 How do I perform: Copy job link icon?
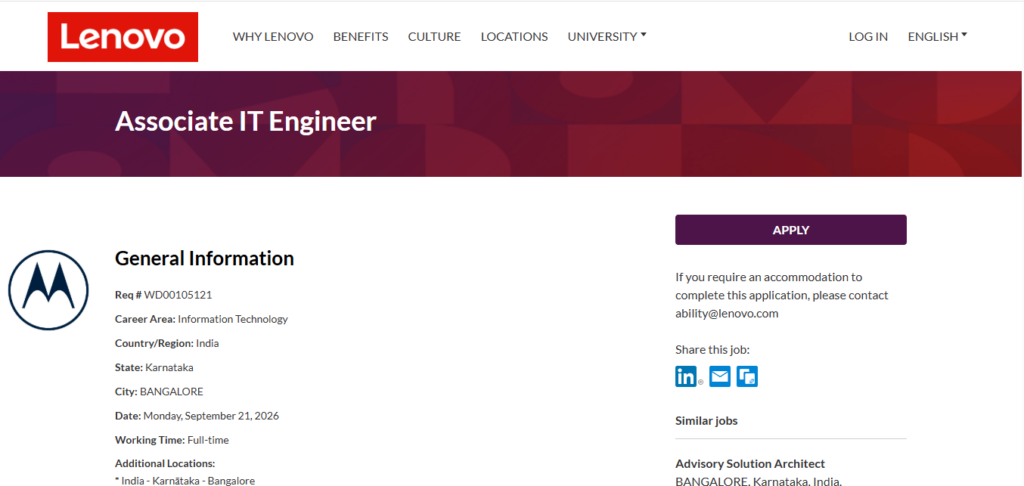[747, 376]
